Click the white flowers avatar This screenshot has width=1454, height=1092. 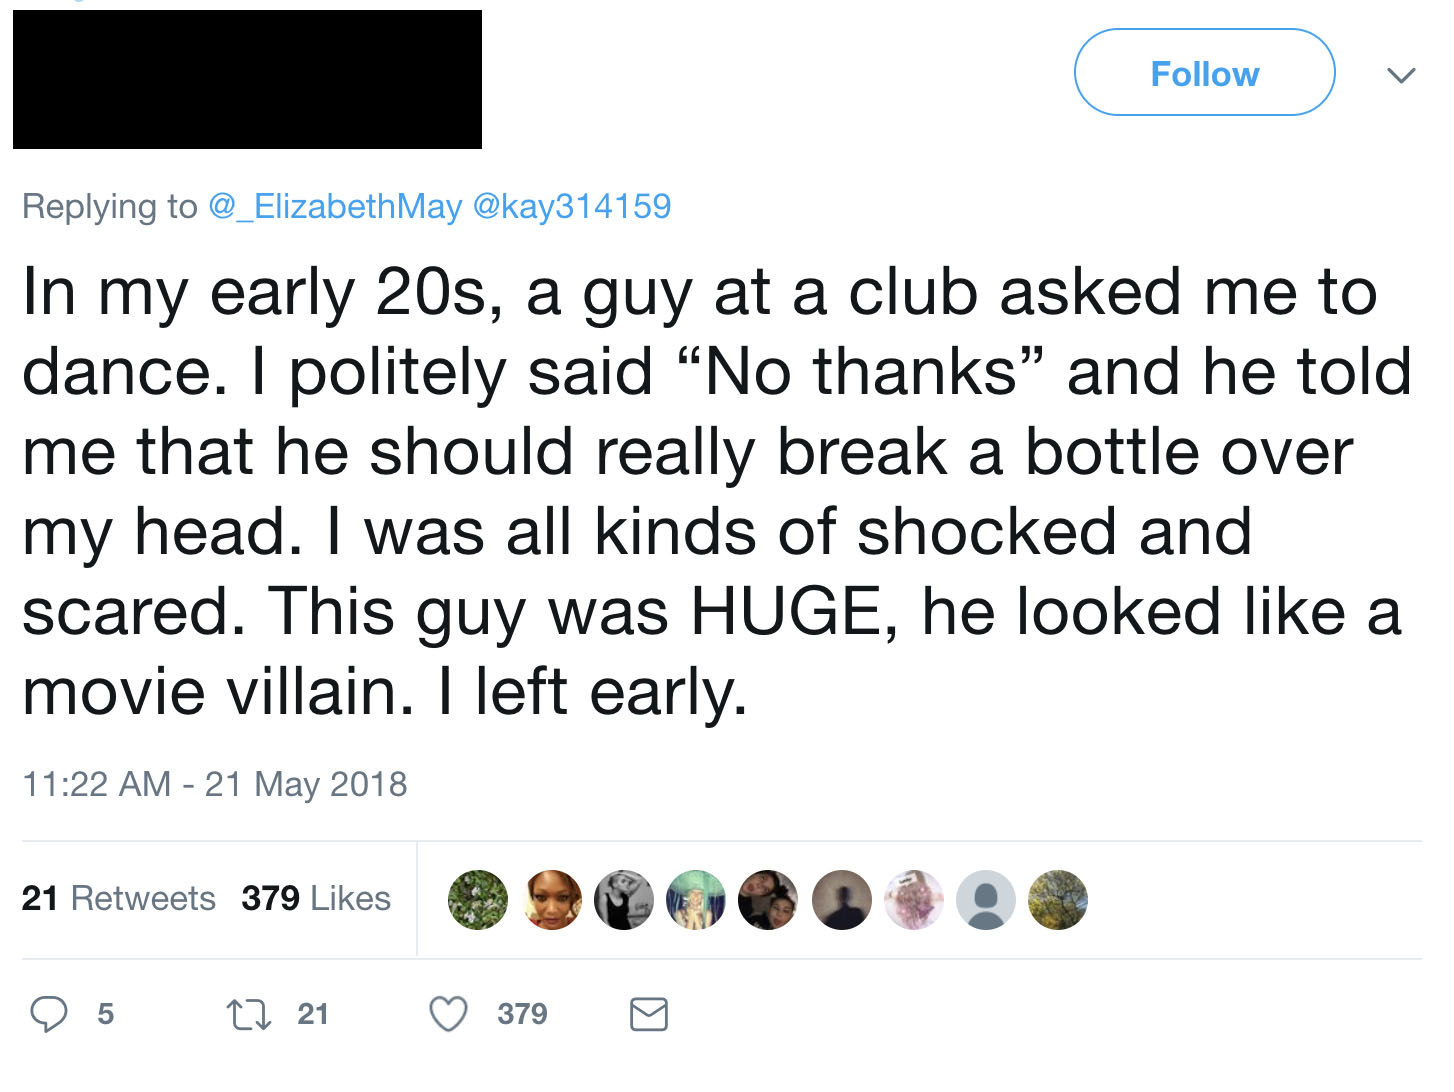click(478, 899)
